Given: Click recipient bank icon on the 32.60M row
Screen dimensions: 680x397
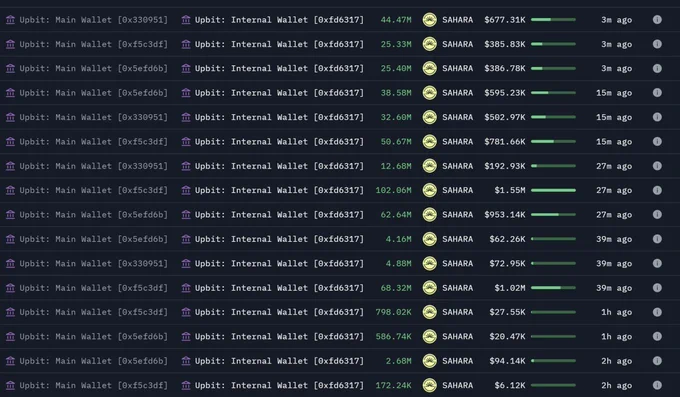Looking at the screenshot, I should pyautogui.click(x=186, y=117).
